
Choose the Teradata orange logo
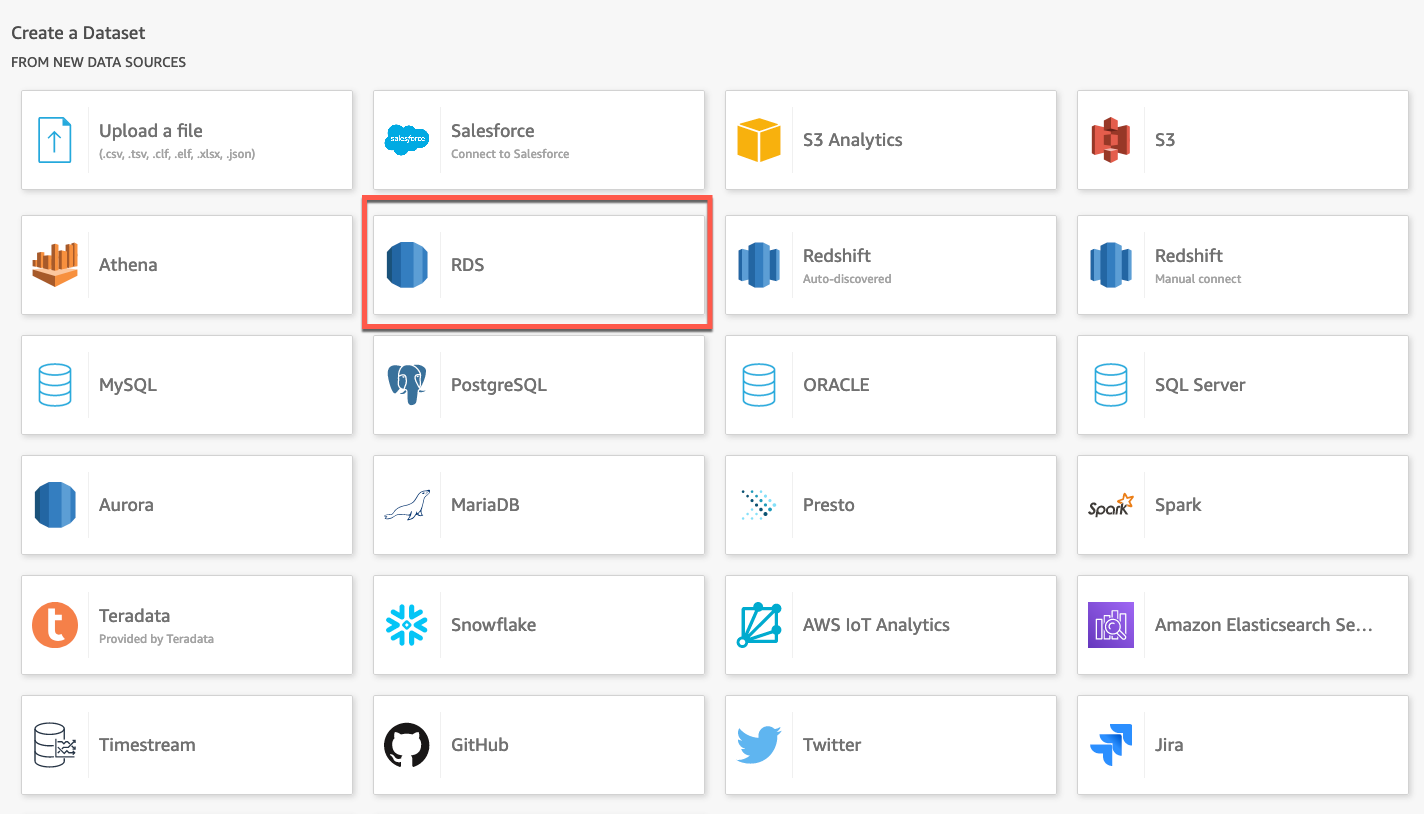click(55, 625)
